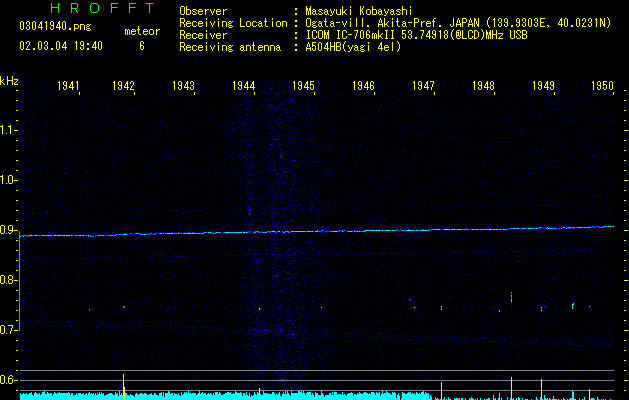Select observer name Masayuki Kobayashi
629x400 pixels.
click(359, 11)
